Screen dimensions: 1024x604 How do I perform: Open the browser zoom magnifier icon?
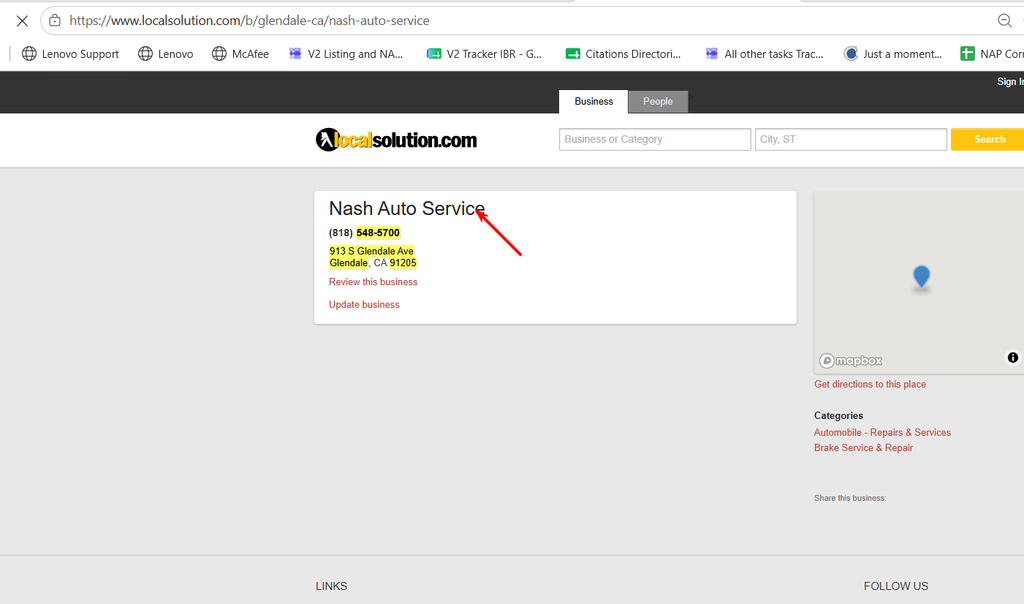point(1004,21)
